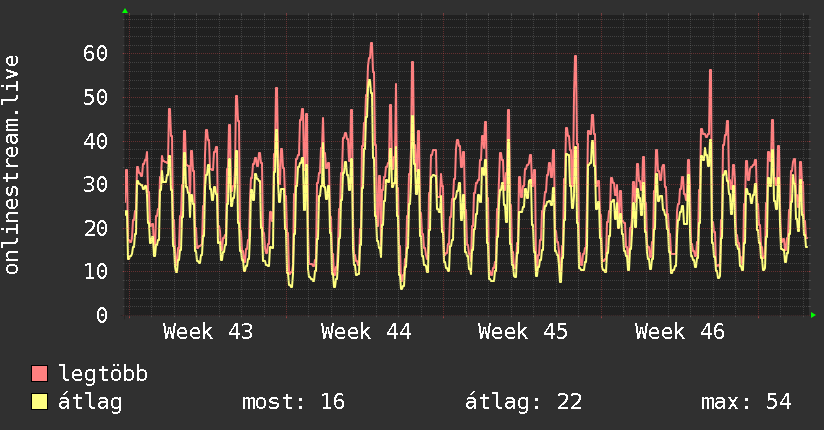Click the y-axis value 50

coord(96,97)
